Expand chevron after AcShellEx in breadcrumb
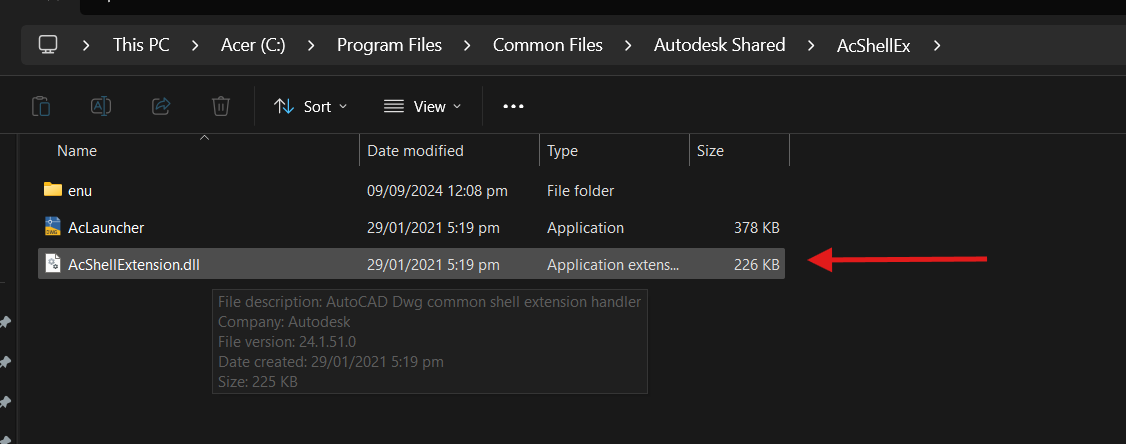The height and width of the screenshot is (444, 1126). tap(937, 45)
